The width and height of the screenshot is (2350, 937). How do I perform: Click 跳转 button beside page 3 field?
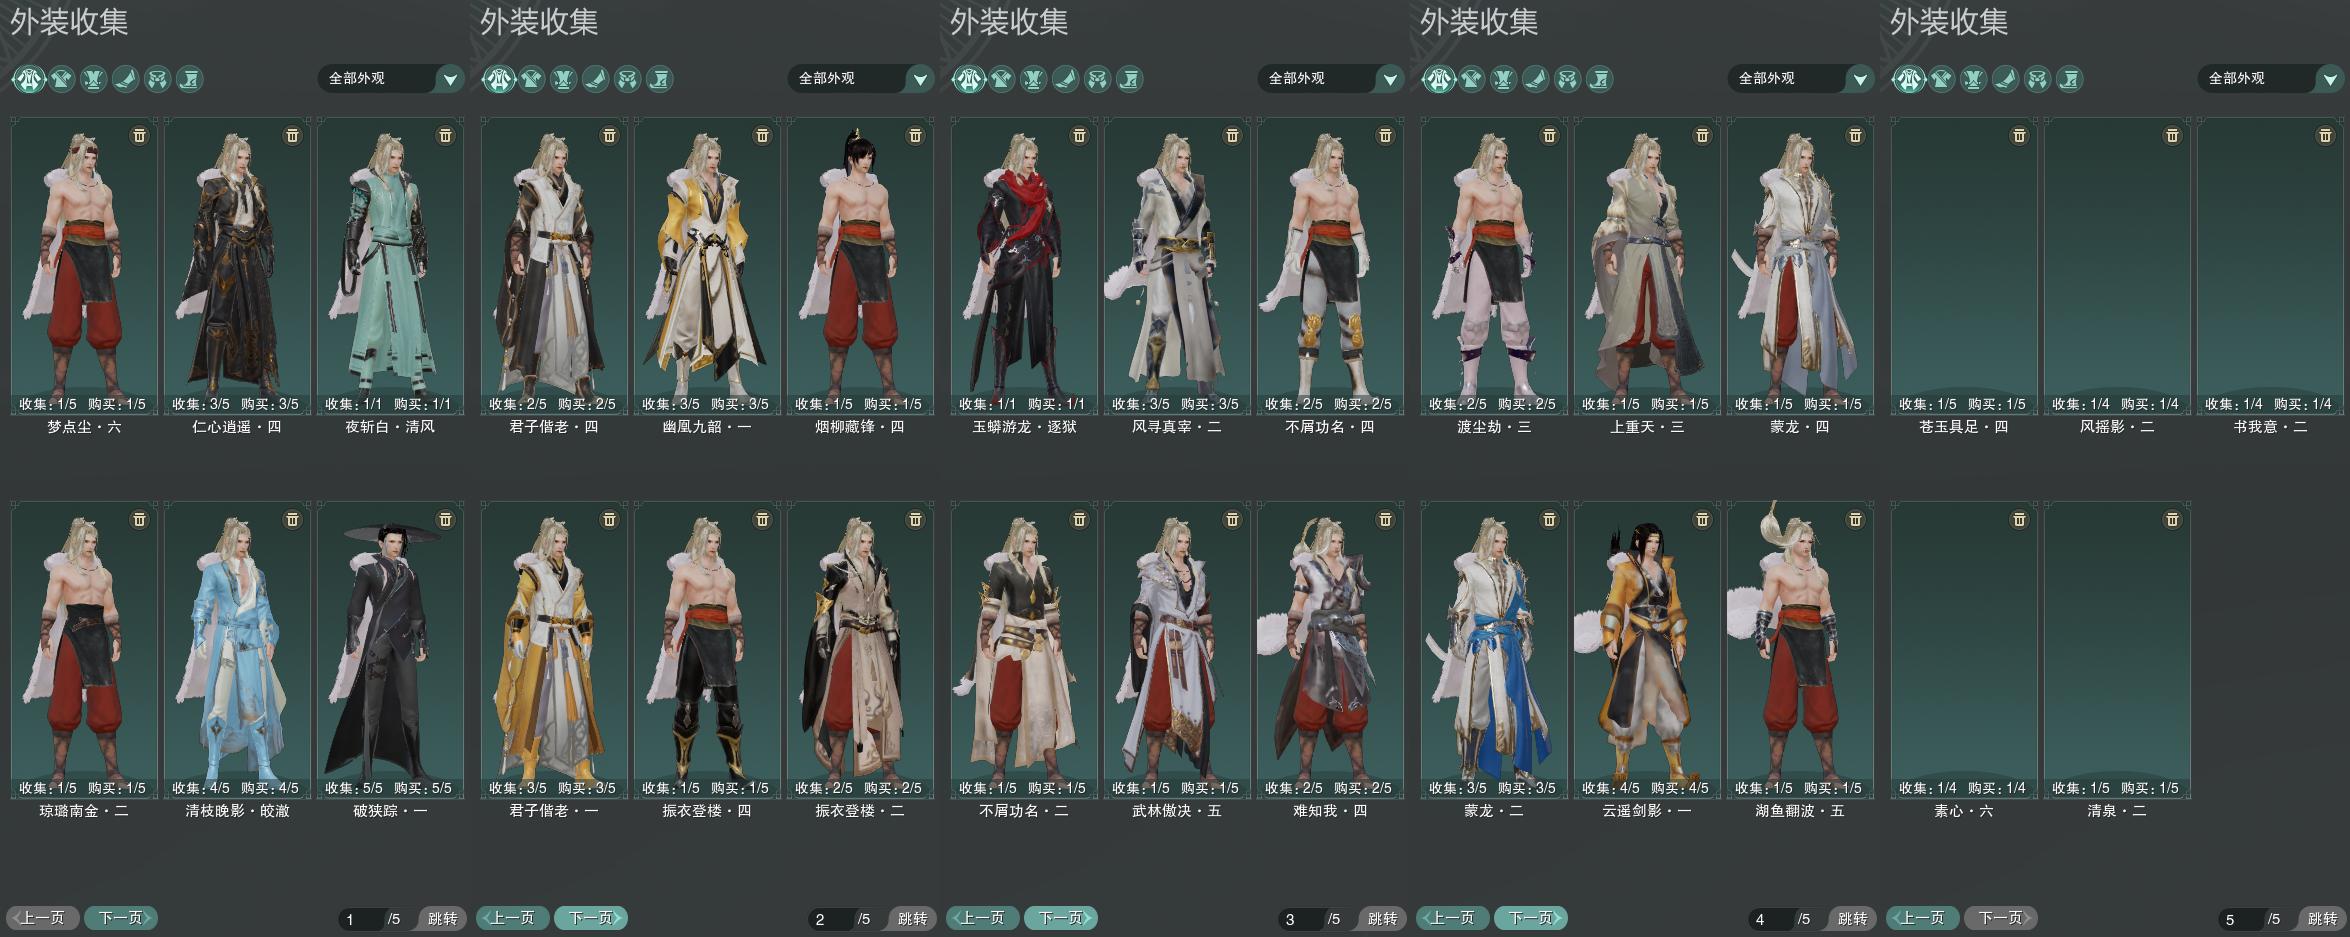point(1382,918)
